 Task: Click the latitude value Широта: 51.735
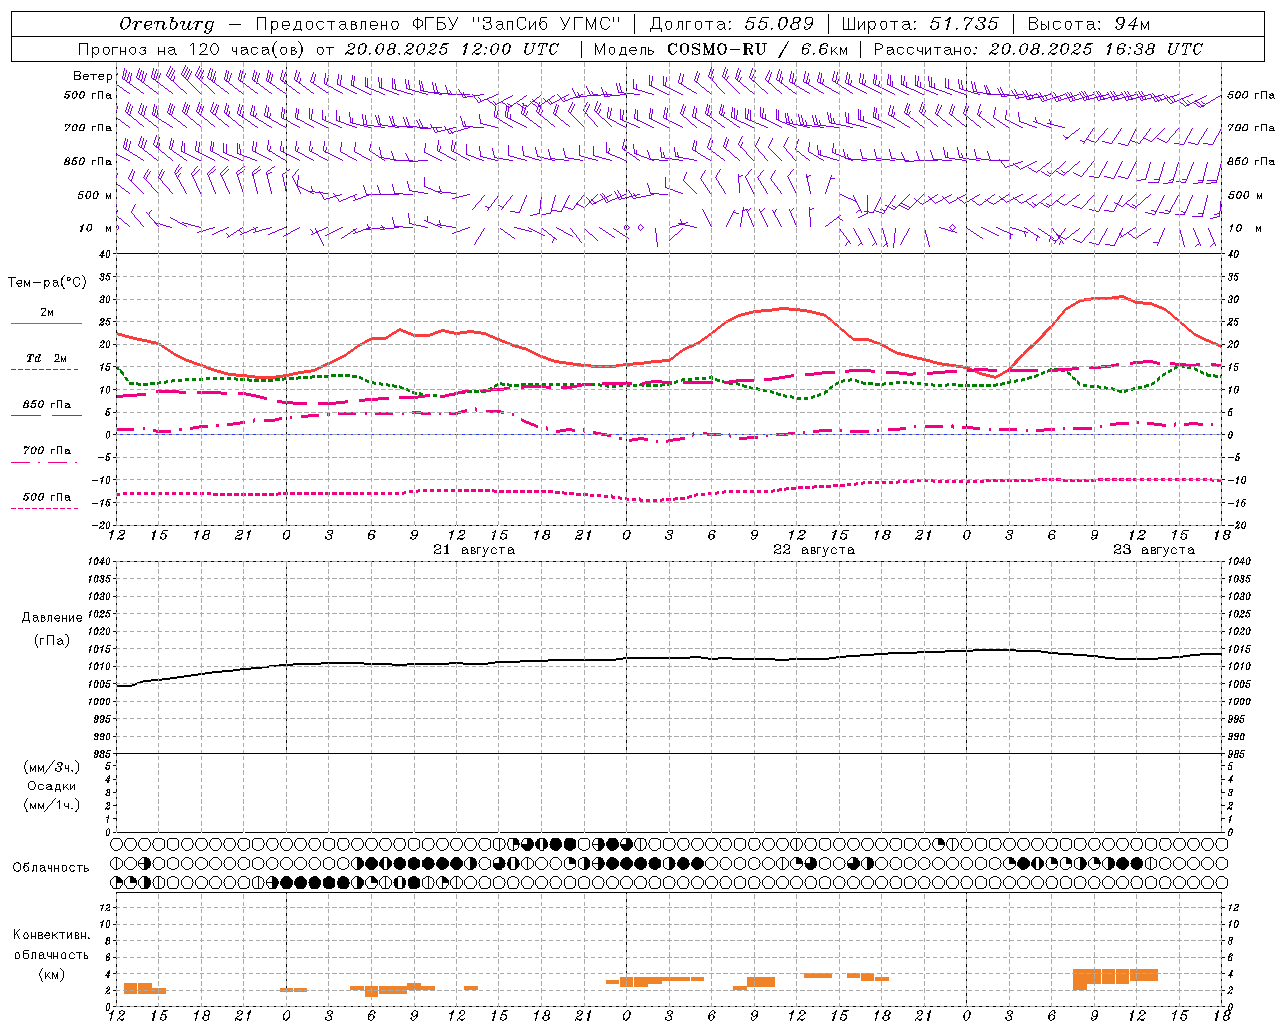point(921,23)
